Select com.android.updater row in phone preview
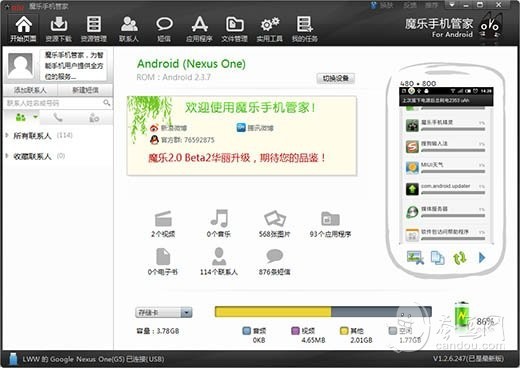Screen dimensions: 520x368 [445, 189]
